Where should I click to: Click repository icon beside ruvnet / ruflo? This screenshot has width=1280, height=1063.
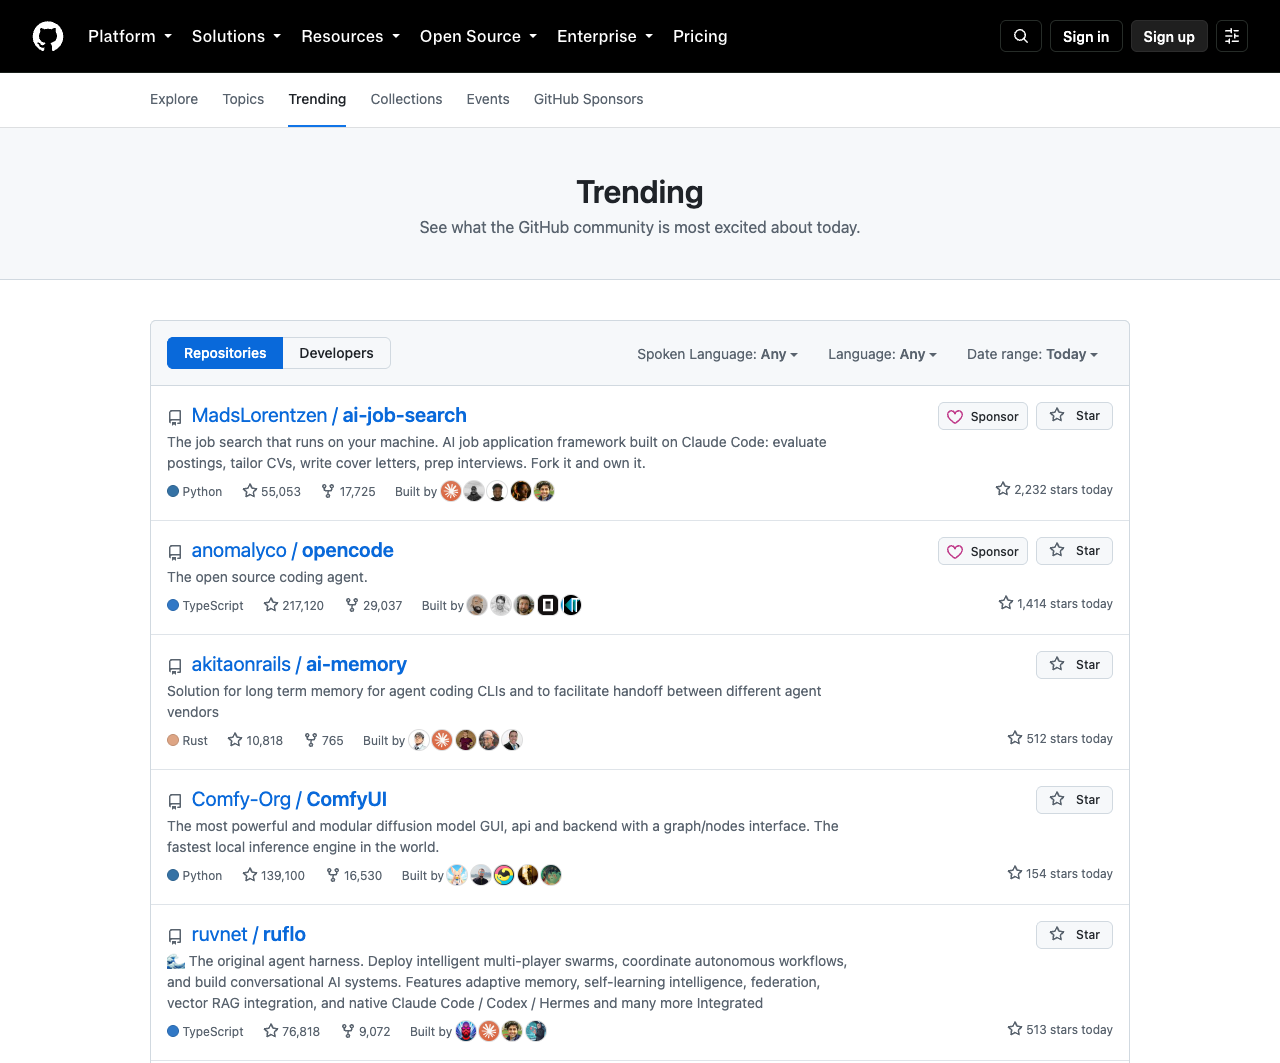coord(175,936)
